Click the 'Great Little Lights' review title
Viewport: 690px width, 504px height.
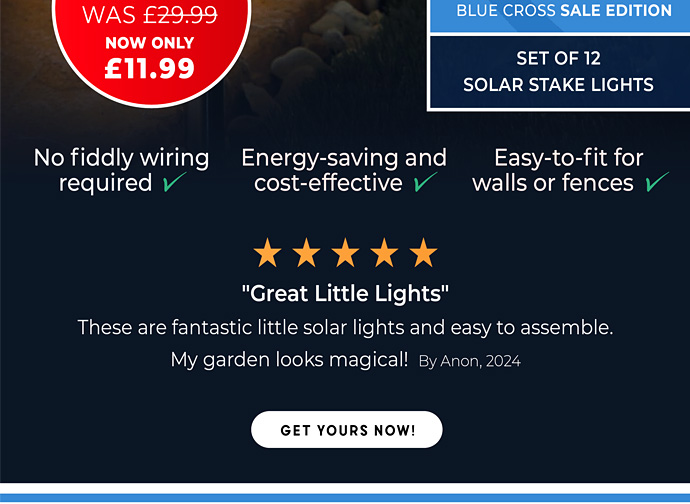pos(345,294)
